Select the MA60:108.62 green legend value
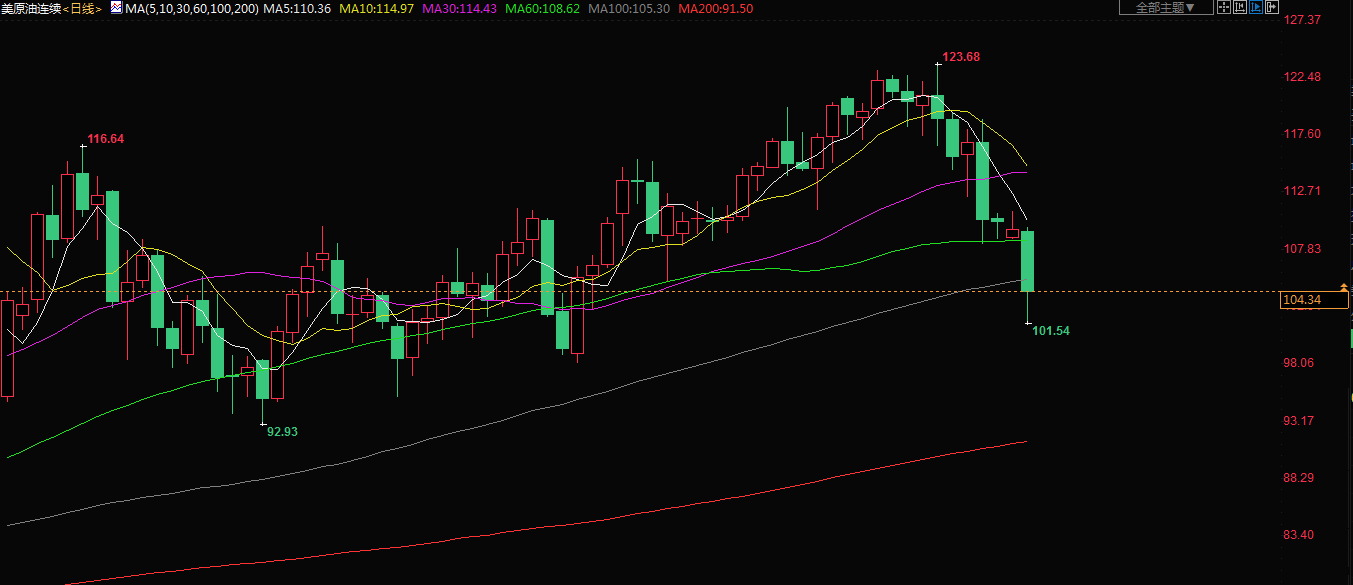 point(543,8)
